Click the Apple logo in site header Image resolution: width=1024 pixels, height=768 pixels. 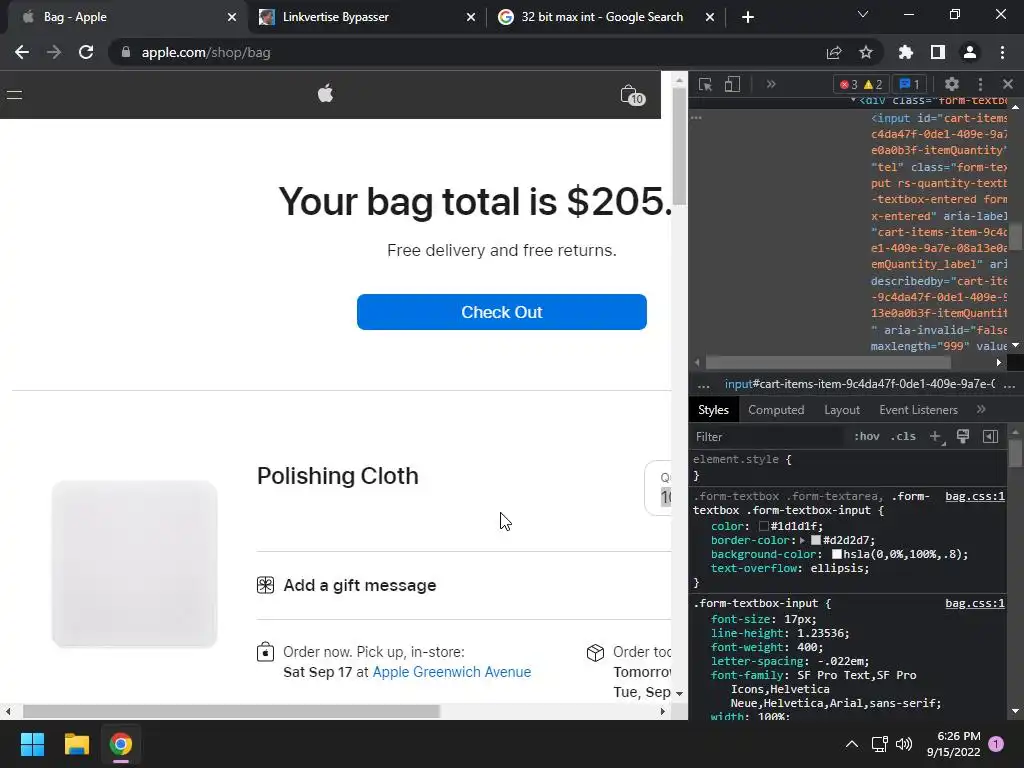click(325, 94)
